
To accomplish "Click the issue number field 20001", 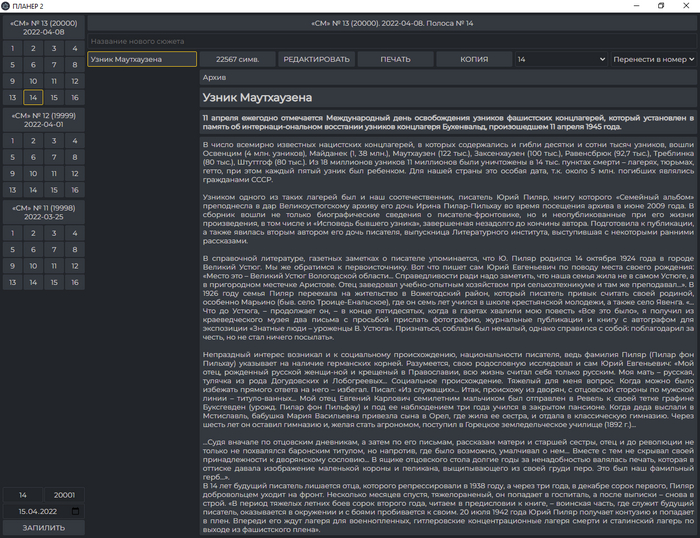I will click(64, 495).
